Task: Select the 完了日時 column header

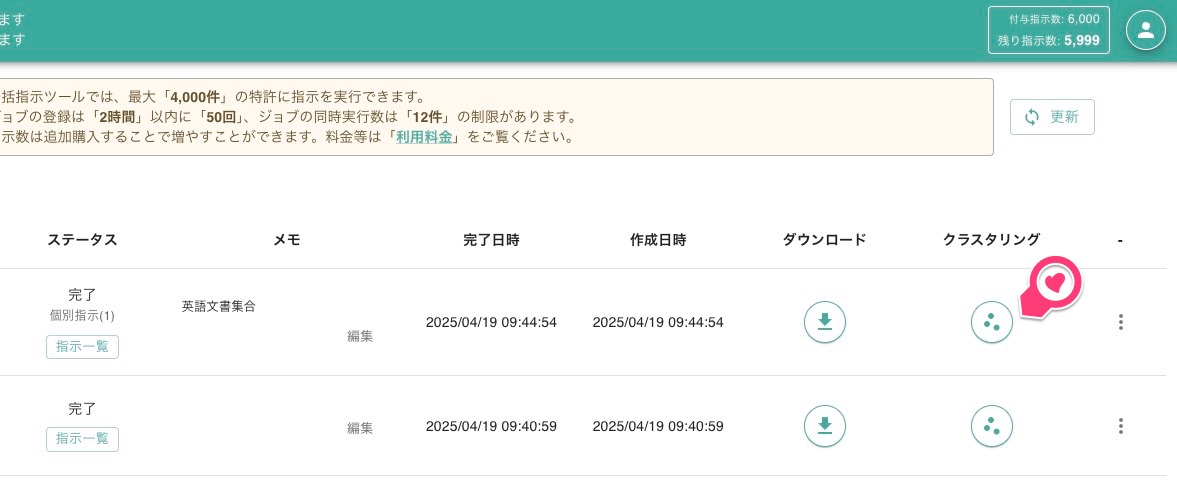Action: pyautogui.click(x=491, y=240)
